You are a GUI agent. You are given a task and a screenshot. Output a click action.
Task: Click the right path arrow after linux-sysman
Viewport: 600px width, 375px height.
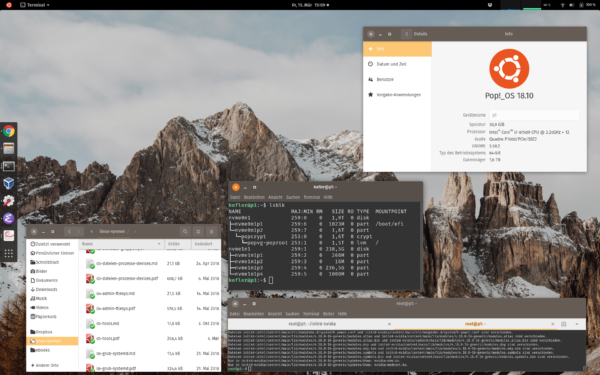coord(135,232)
